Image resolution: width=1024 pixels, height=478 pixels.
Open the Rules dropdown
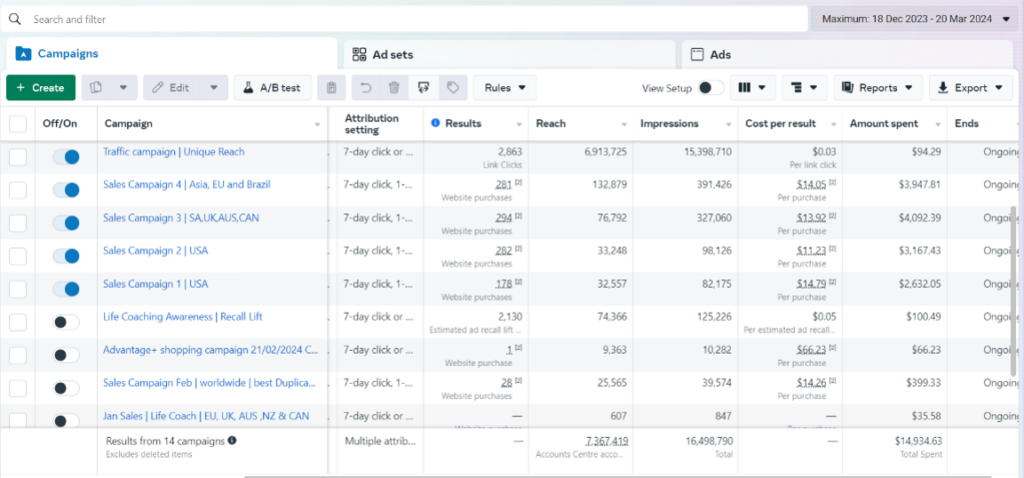[504, 88]
